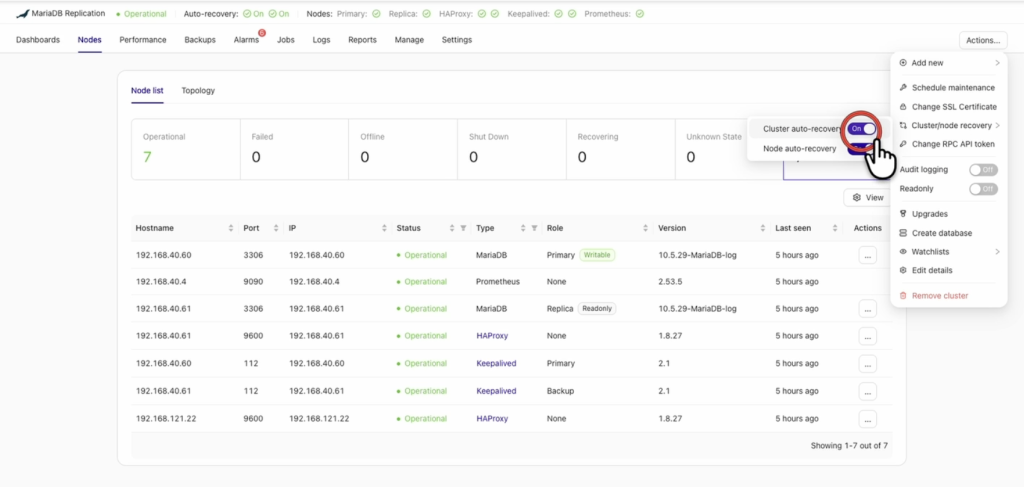Switch to the Topology tab

coord(198,91)
